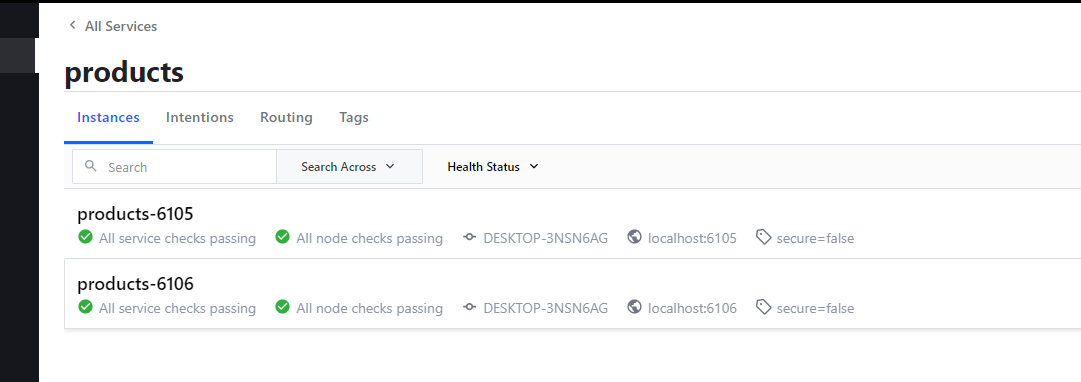Click the node icon beside DESKTOP-3NSN6AG for products-6105
1081x382 pixels.
pyautogui.click(x=469, y=238)
